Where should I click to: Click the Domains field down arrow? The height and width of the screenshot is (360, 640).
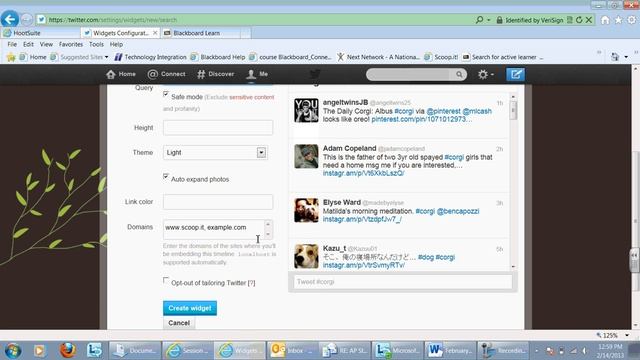pos(268,234)
